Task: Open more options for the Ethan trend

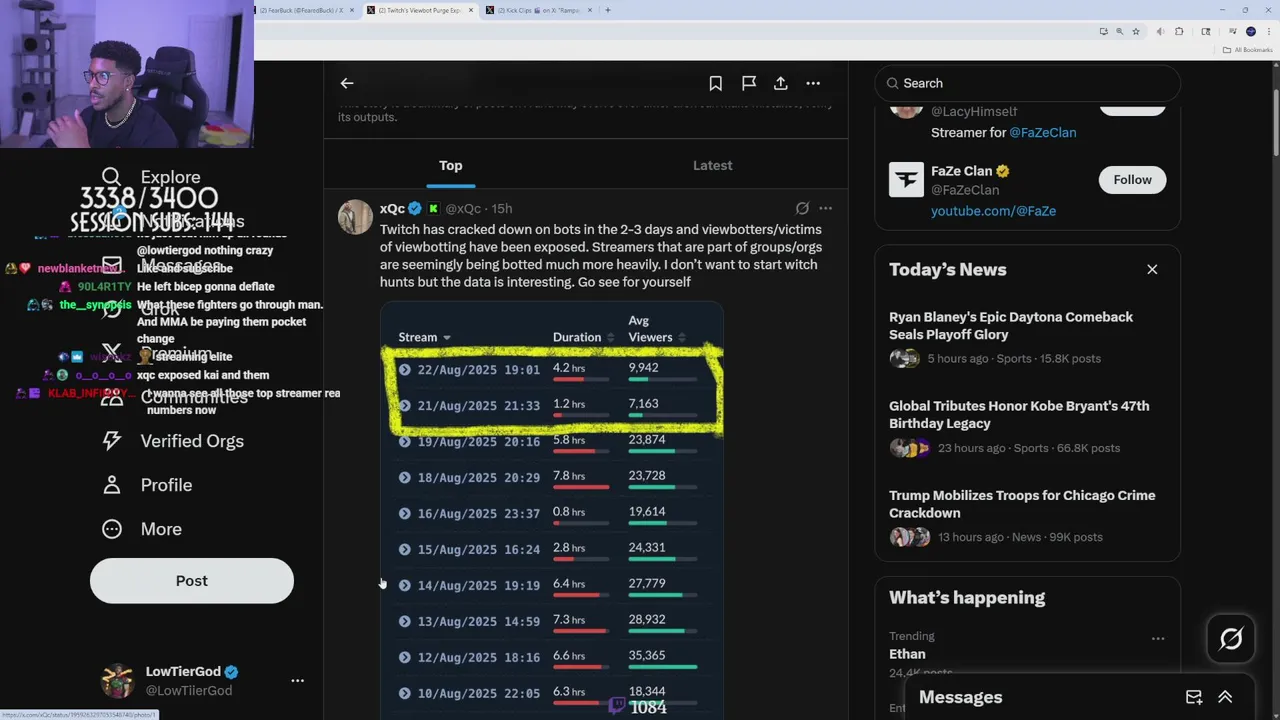Action: [x=1158, y=638]
